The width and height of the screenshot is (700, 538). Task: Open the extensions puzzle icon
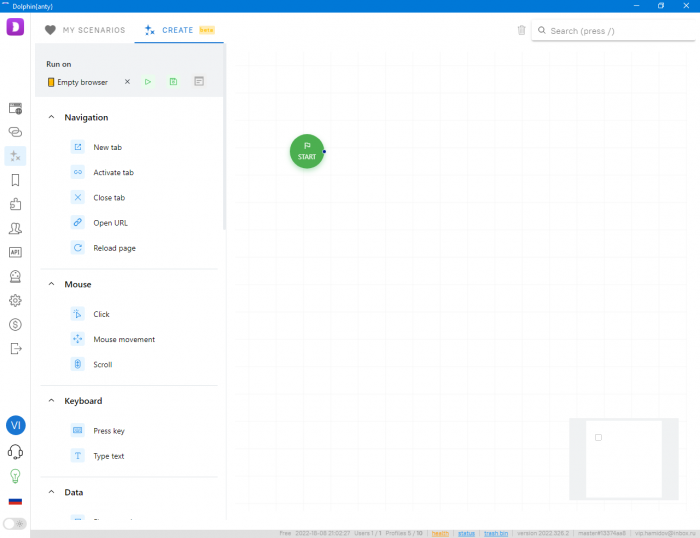15,204
